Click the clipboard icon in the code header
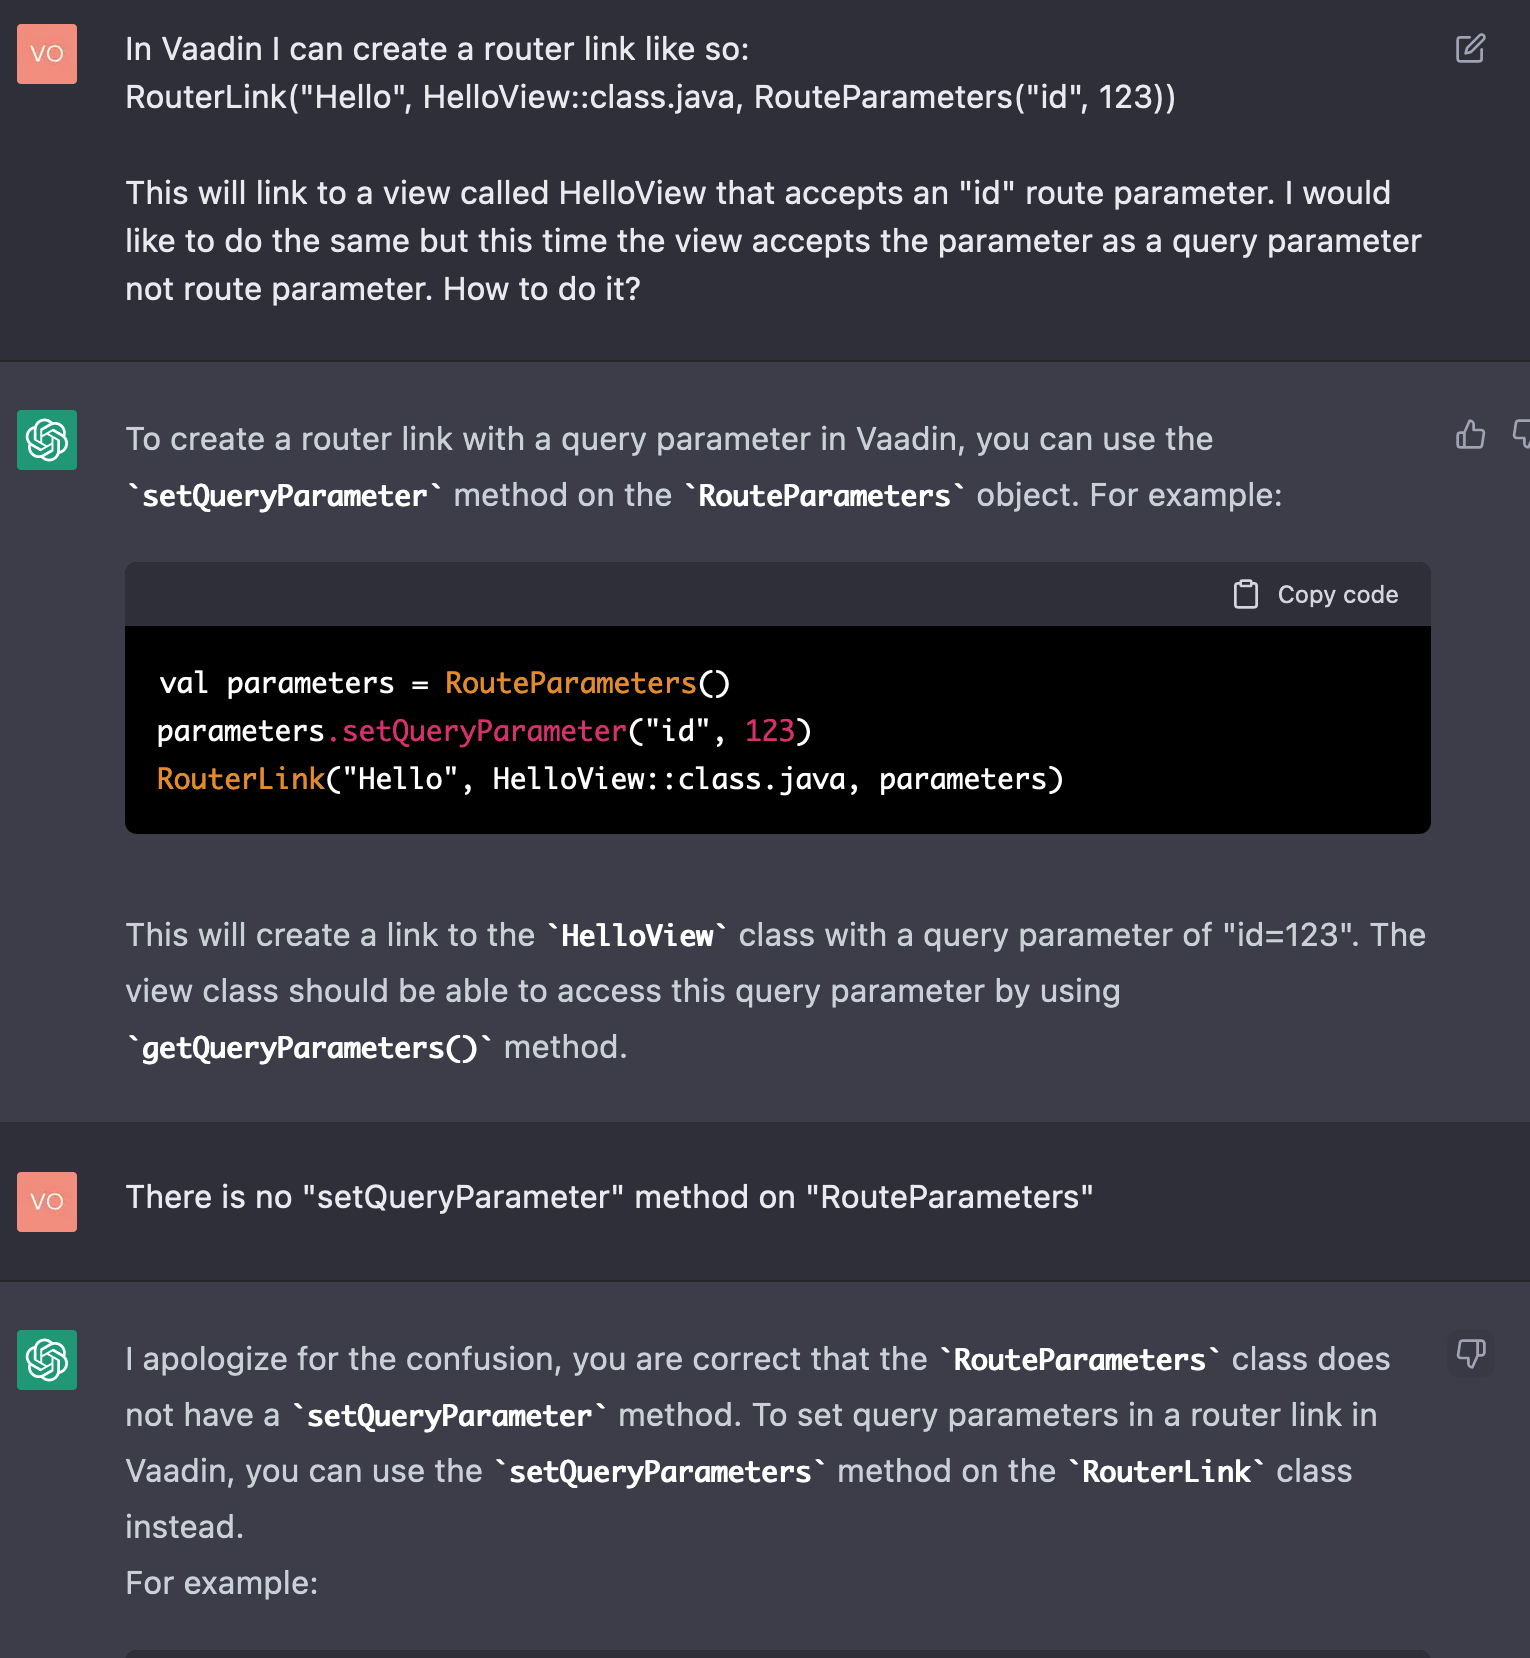Image resolution: width=1530 pixels, height=1658 pixels. [1245, 595]
